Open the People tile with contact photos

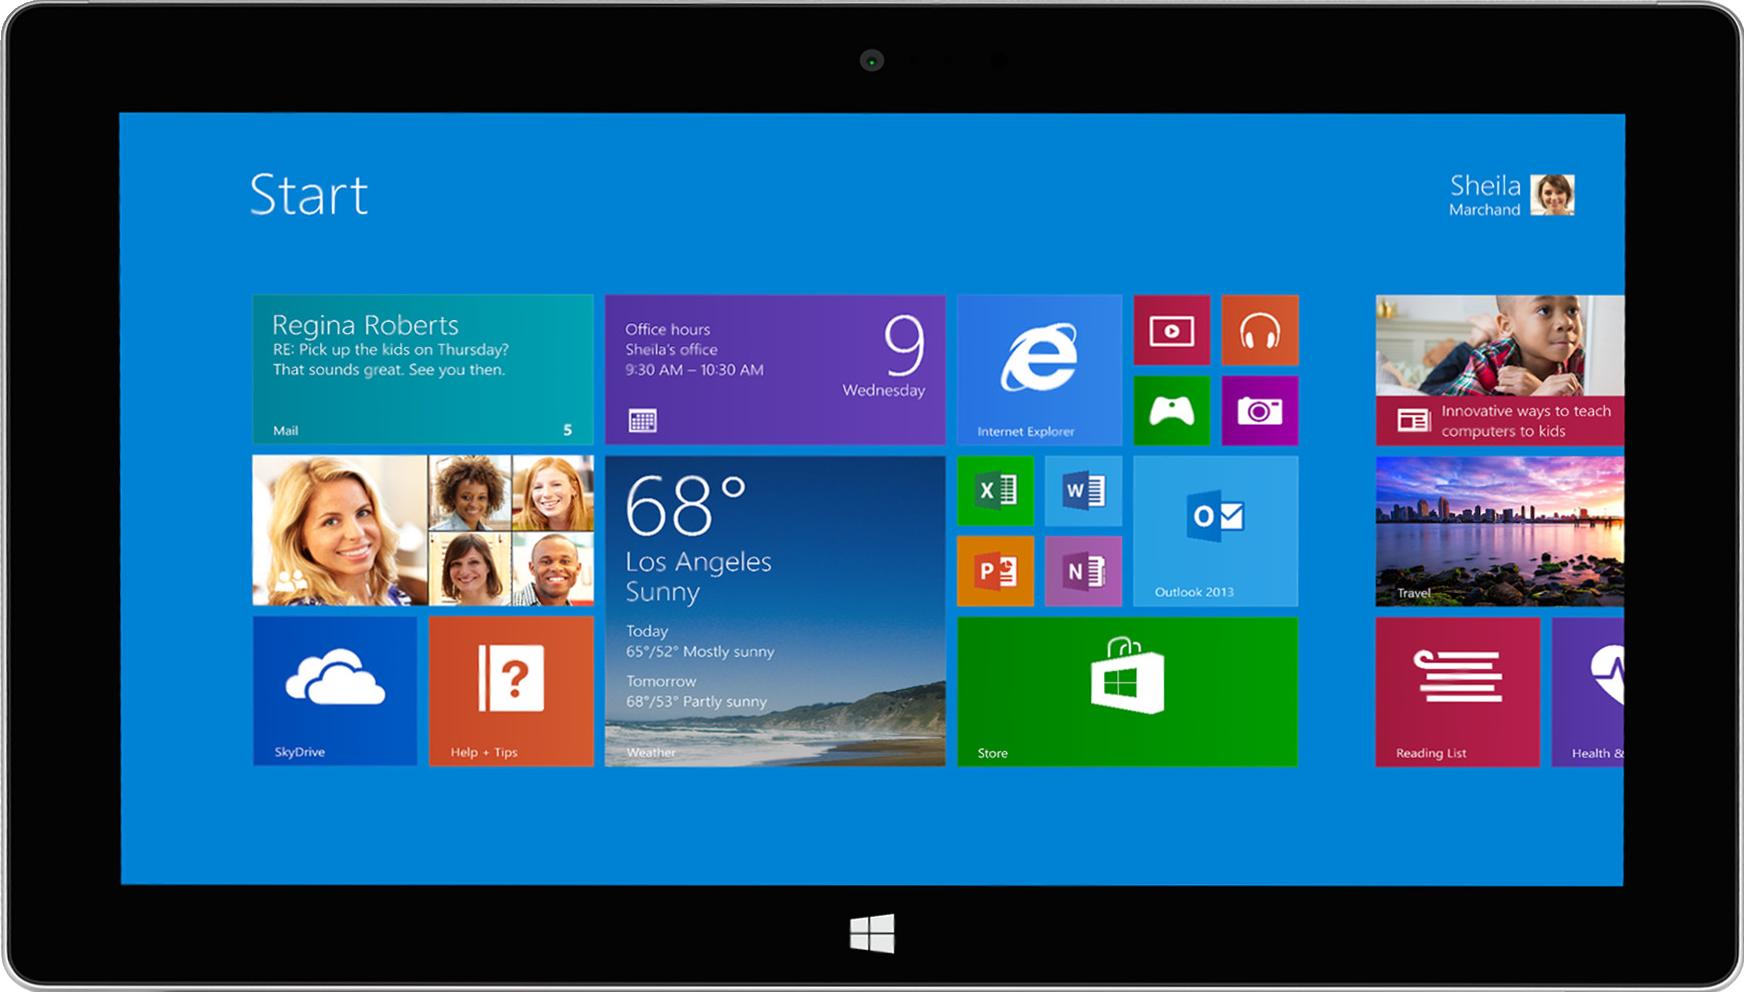pyautogui.click(x=423, y=531)
